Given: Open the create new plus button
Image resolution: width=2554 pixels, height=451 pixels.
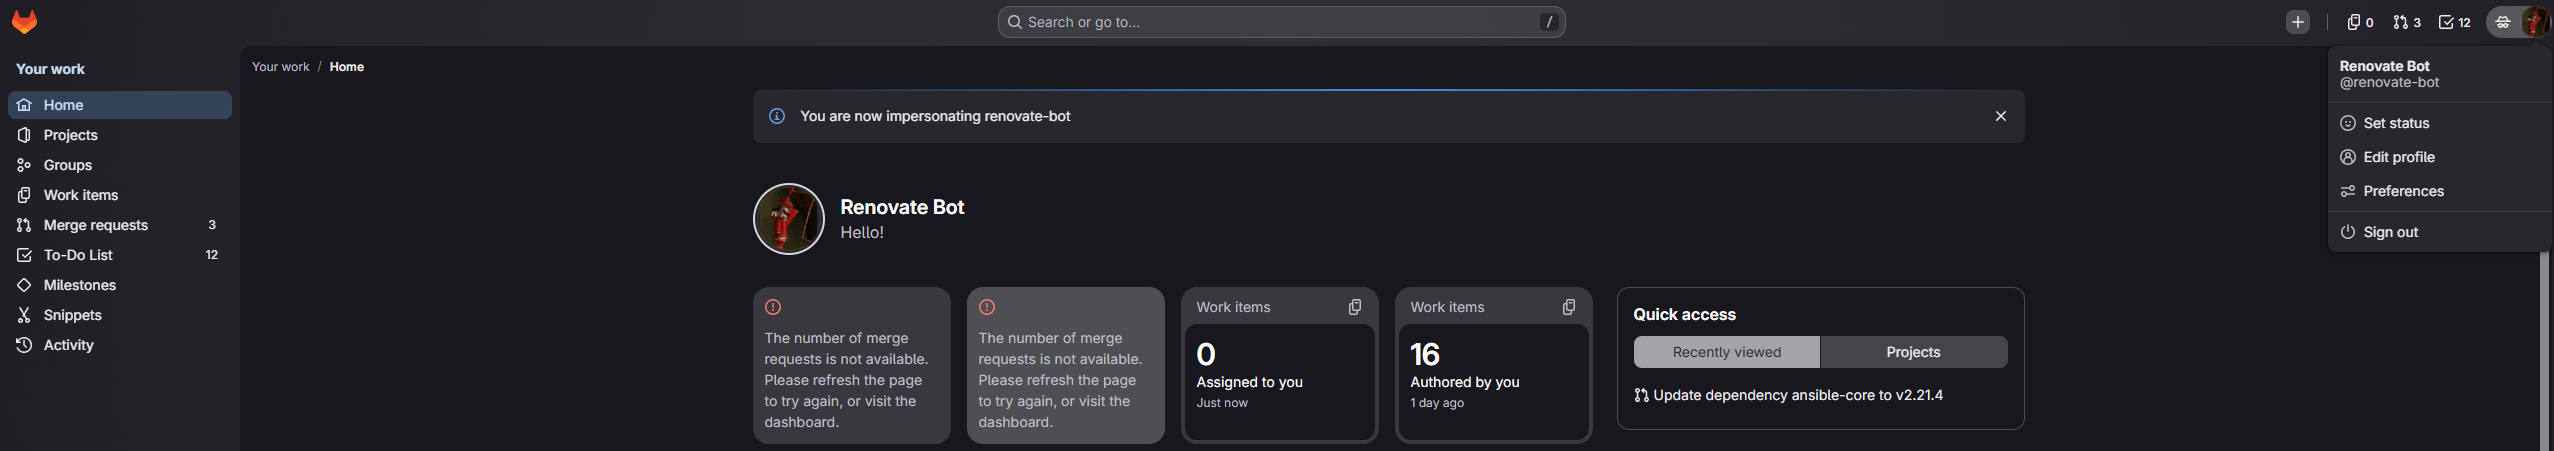Looking at the screenshot, I should coord(2297,22).
